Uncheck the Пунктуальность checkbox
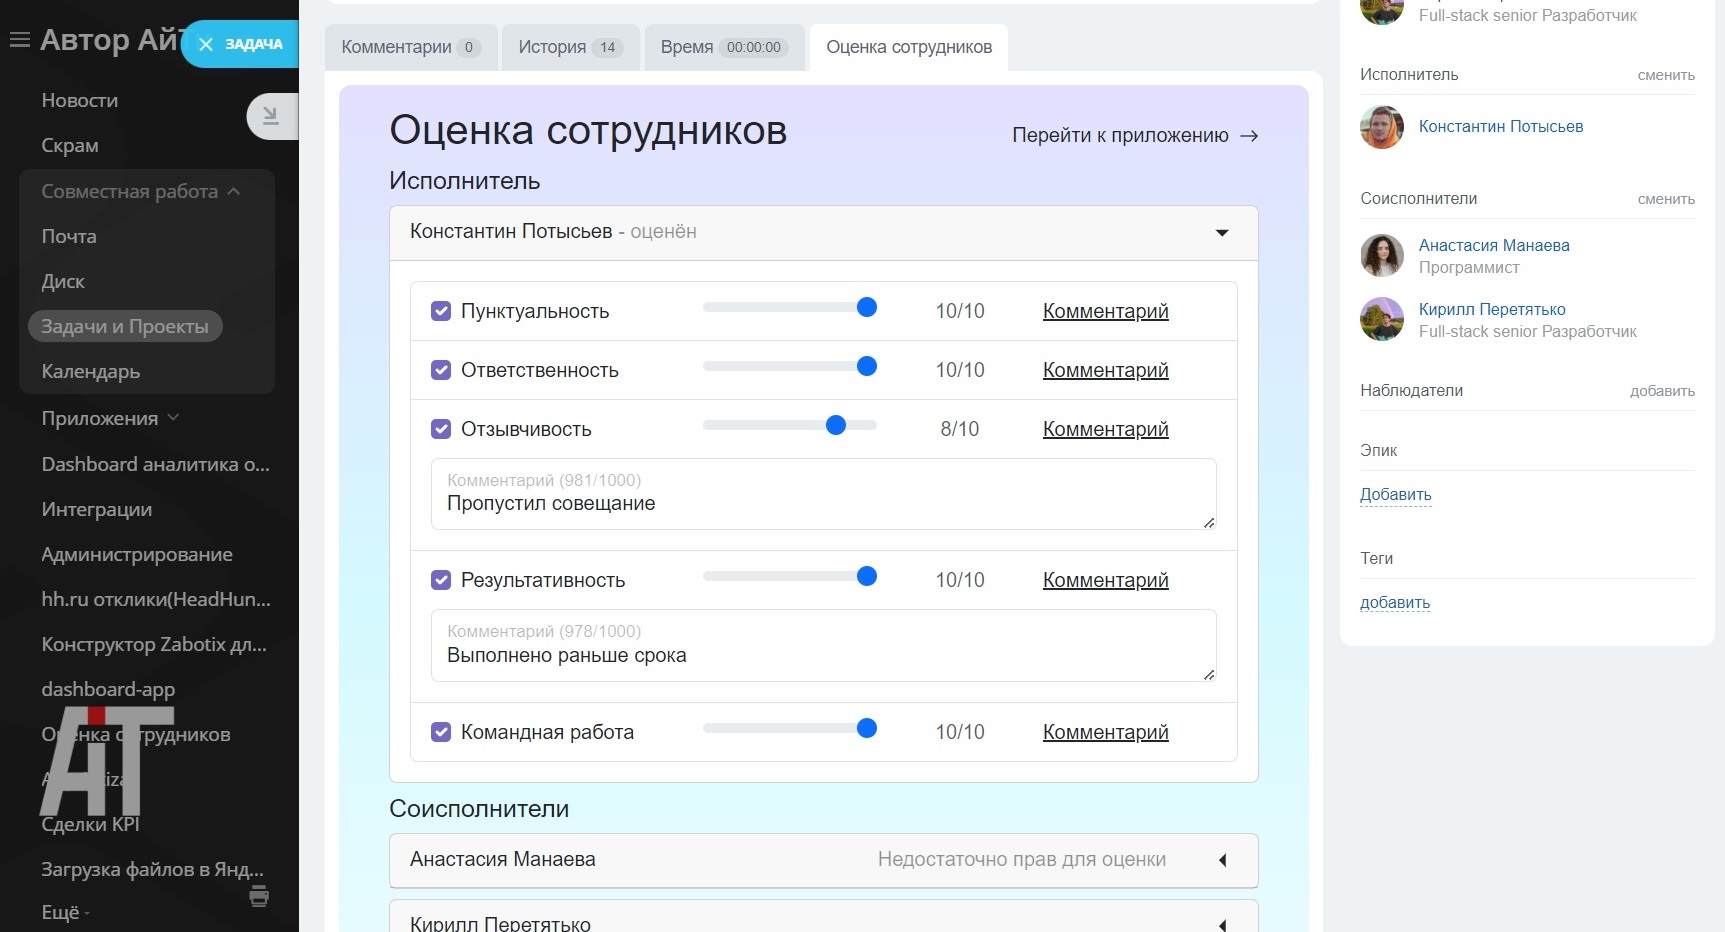Screen dimensions: 1725x932 [441, 311]
